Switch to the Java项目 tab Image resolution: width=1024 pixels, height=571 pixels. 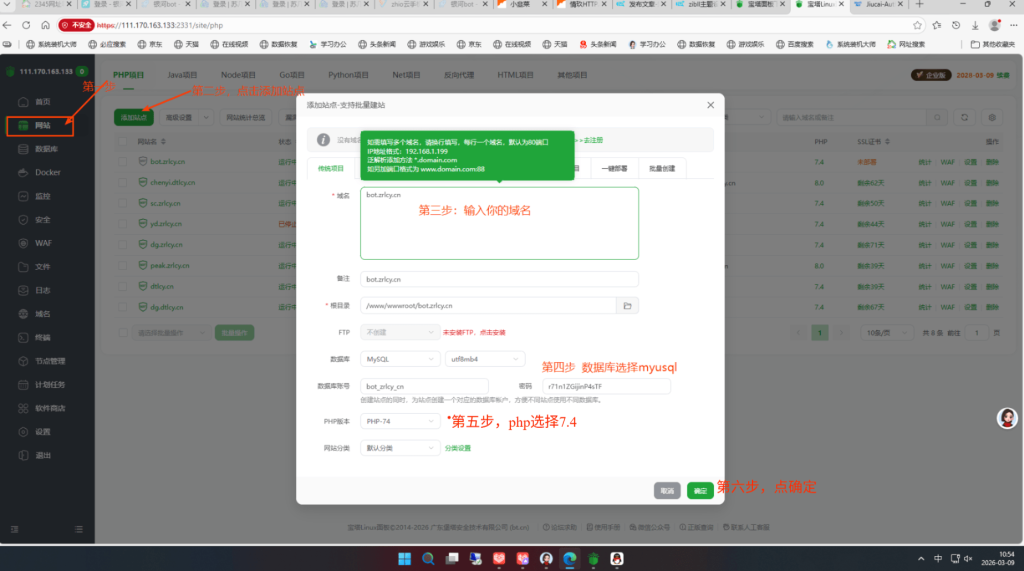tap(181, 75)
